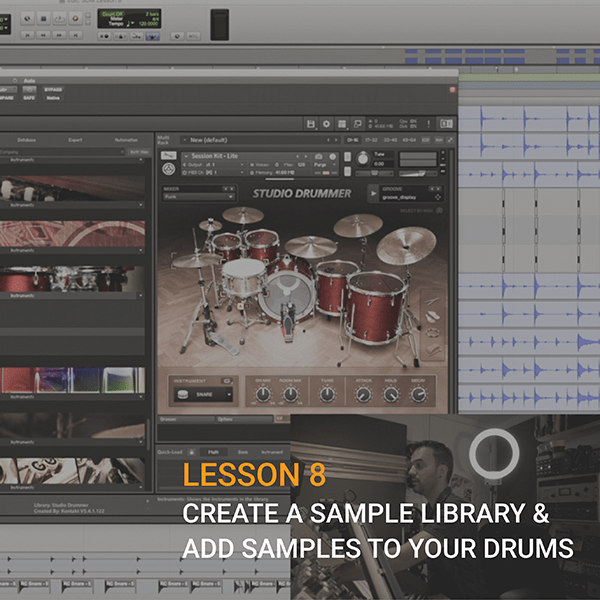
Task: Click the groove drag-and-drop crosshair icon
Action: tap(438, 197)
